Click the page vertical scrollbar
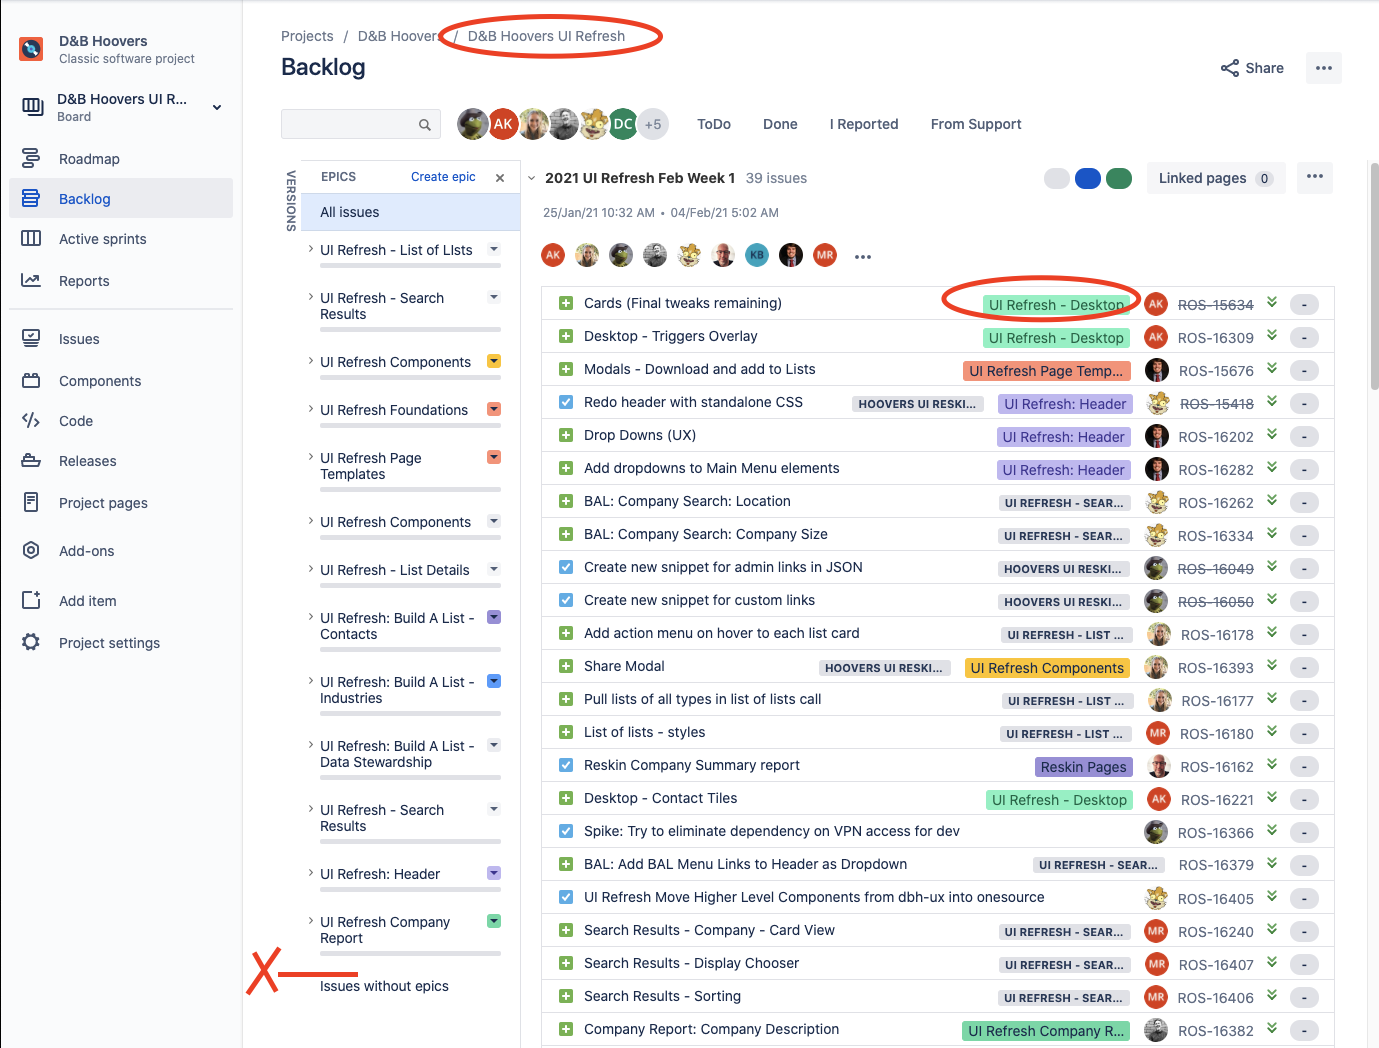 pos(1374,276)
